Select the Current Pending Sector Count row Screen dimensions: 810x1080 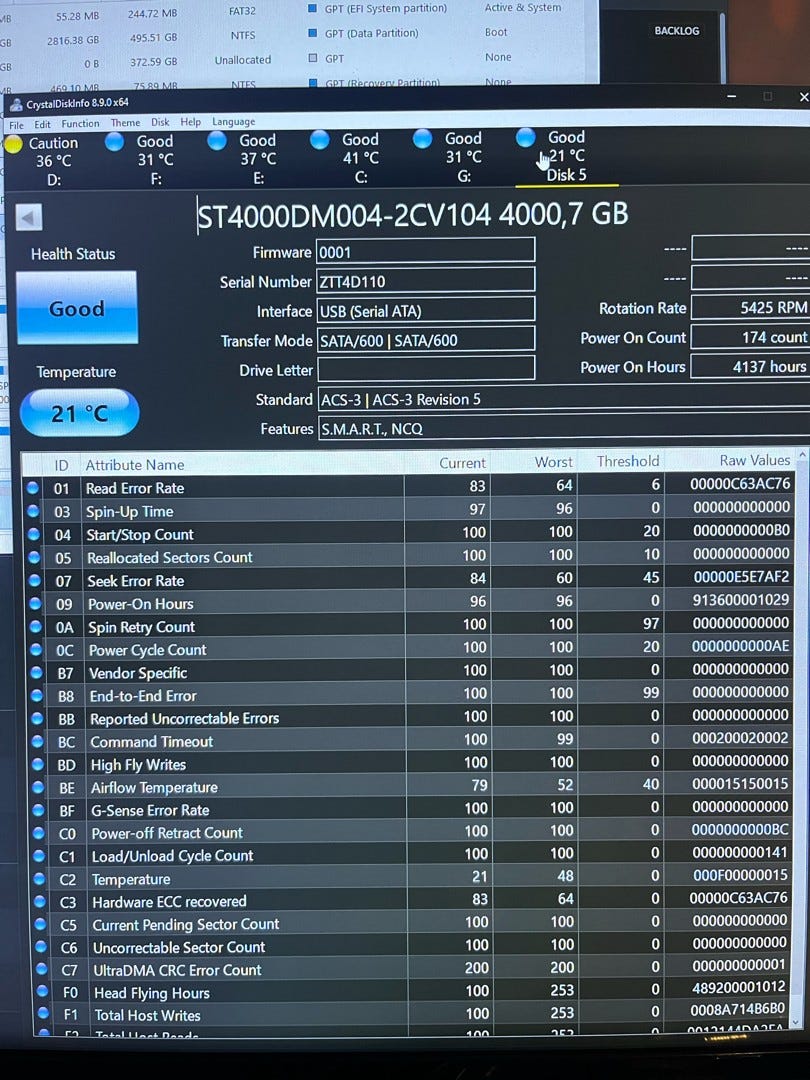[413, 922]
